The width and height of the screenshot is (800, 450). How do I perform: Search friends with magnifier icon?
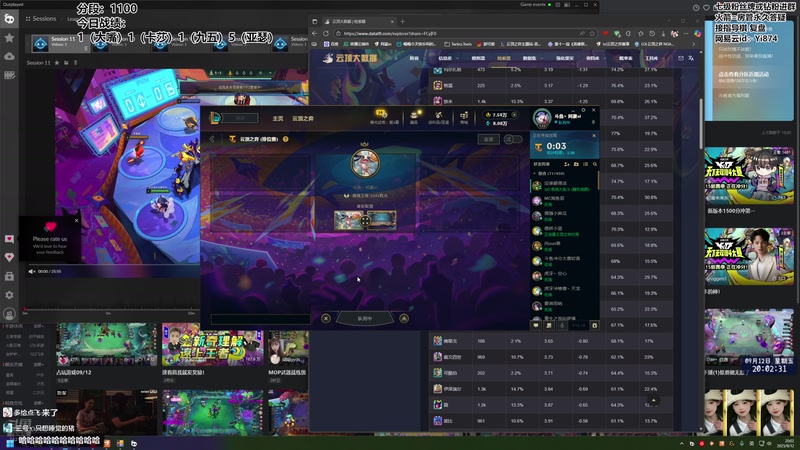(595, 164)
